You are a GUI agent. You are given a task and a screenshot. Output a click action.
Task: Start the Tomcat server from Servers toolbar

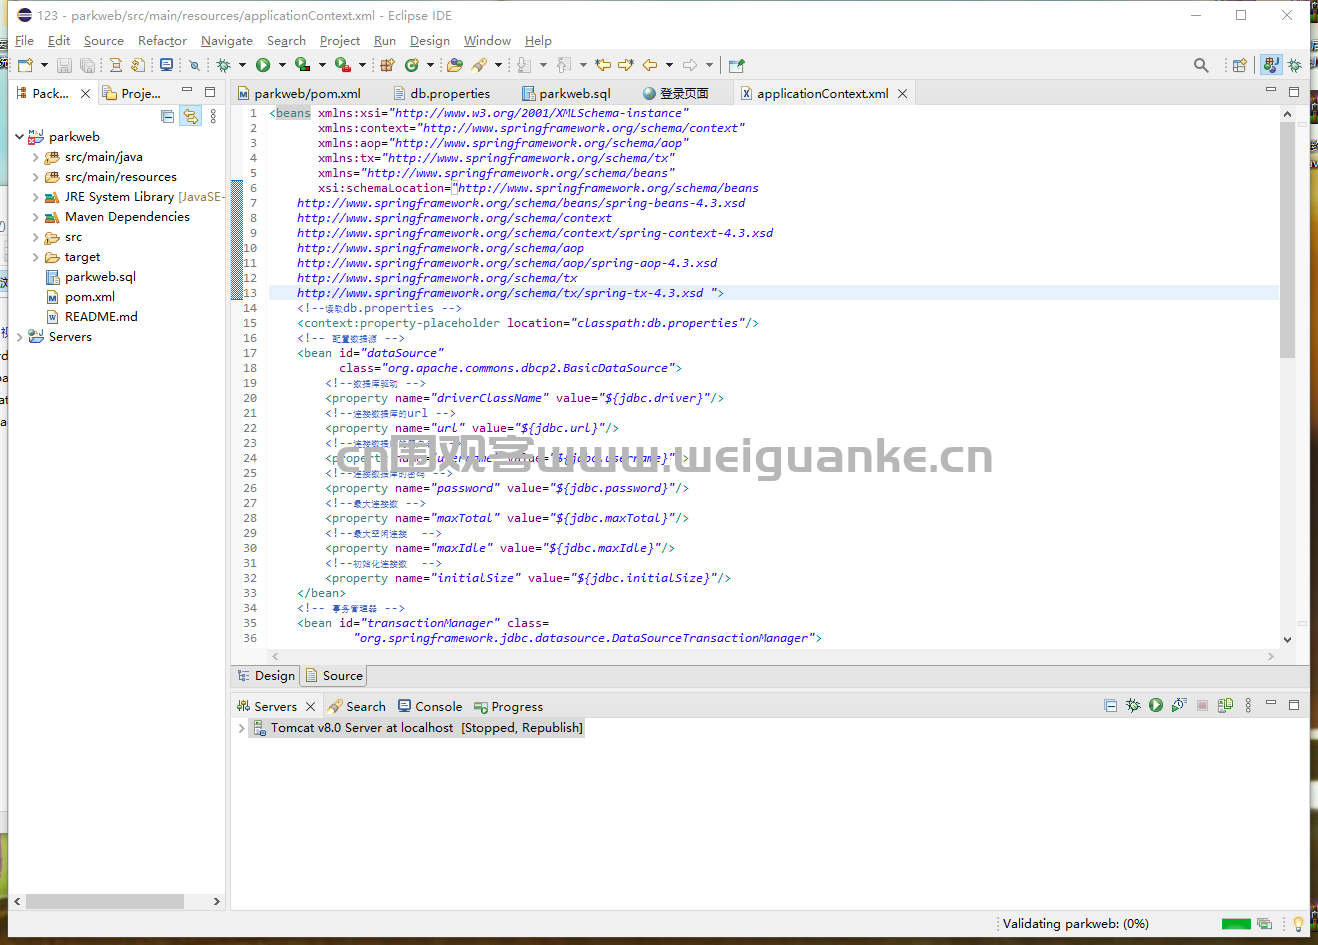pos(1156,705)
